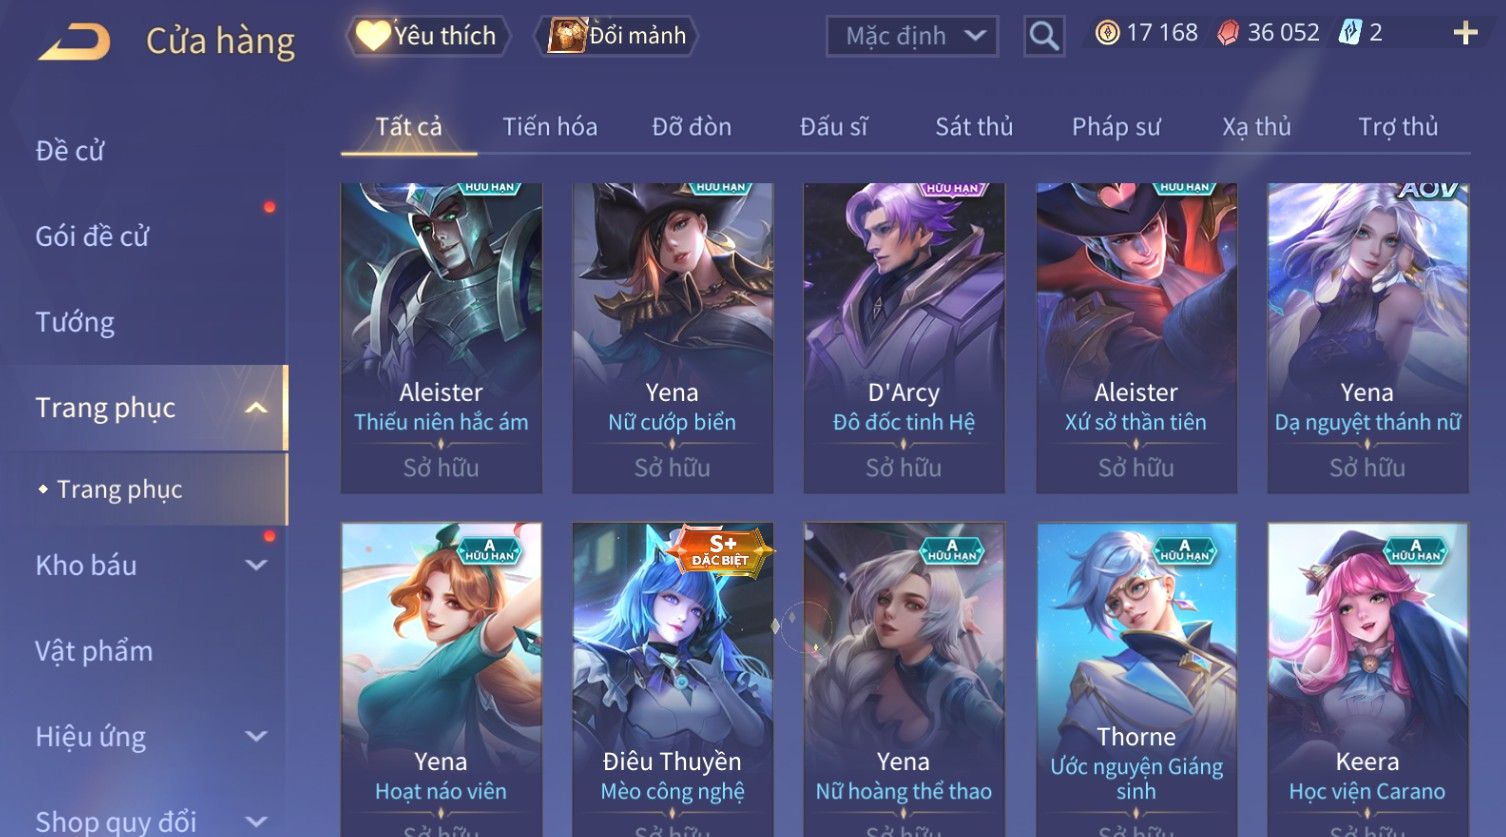Tap the red ruby currency icon
The image size is (1506, 837).
pyautogui.click(x=1227, y=33)
